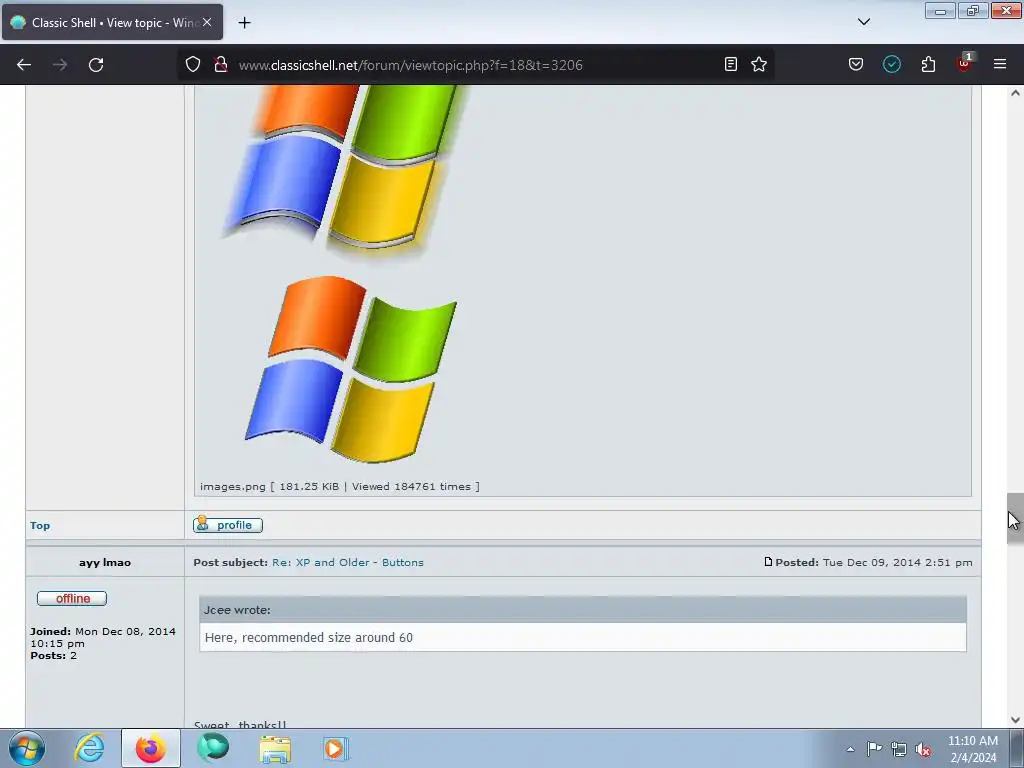Screen dimensions: 1024x768
Task: Follow the Top link
Action: (x=40, y=526)
